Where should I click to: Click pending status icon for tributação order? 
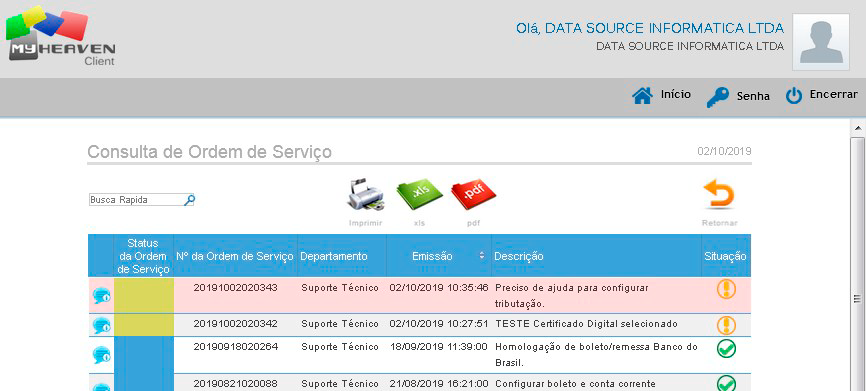(x=726, y=289)
